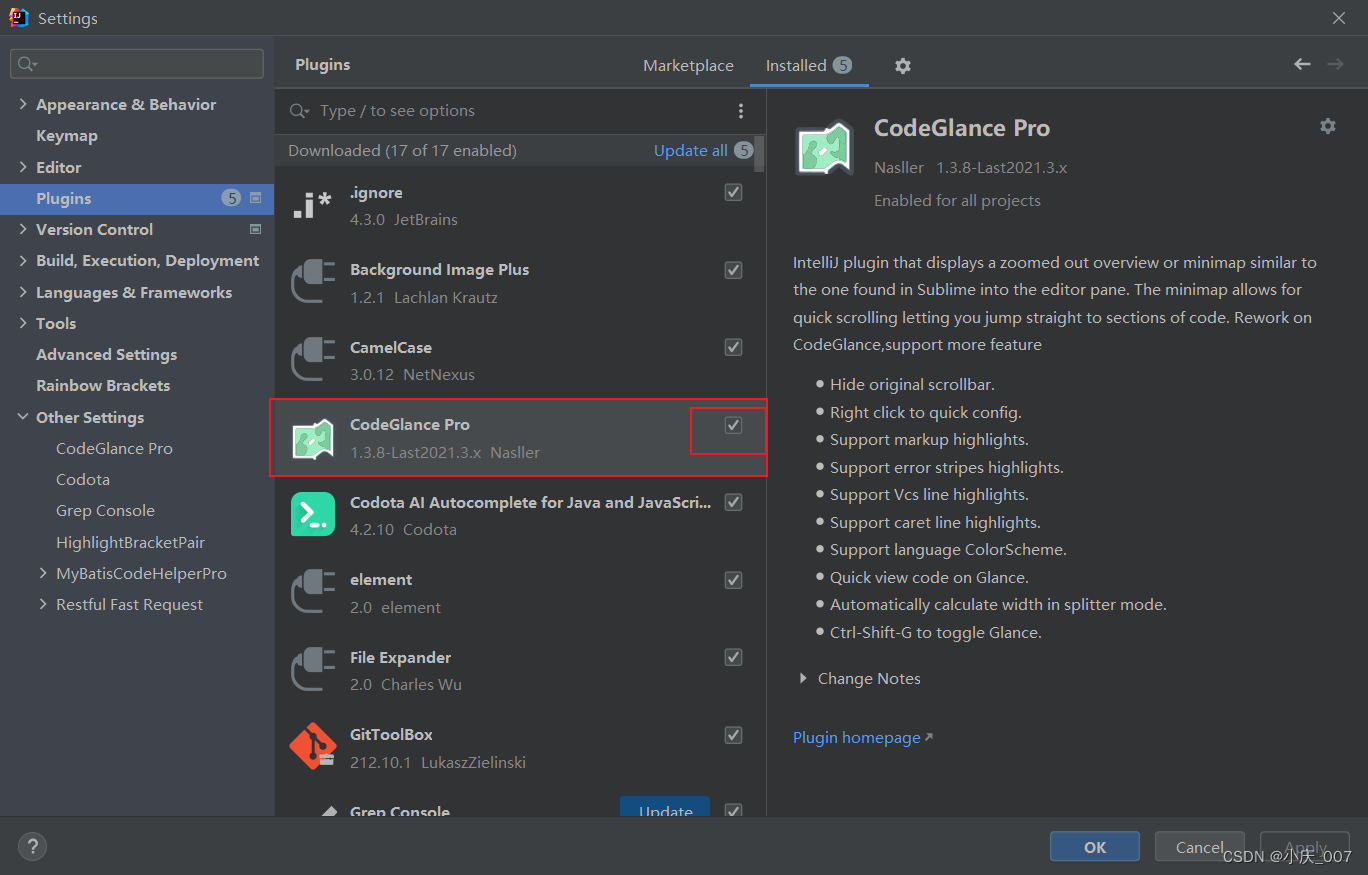Click the .ignore plugin icon
This screenshot has width=1368, height=875.
[x=312, y=205]
